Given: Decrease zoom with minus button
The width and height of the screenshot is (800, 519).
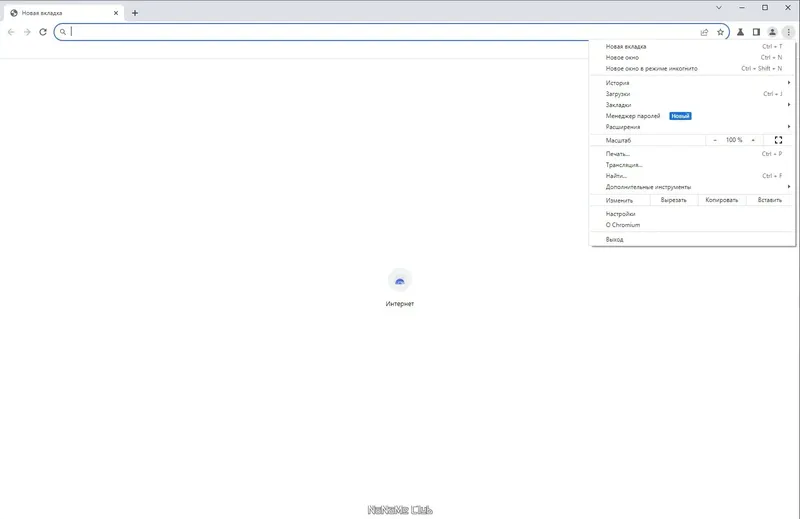Looking at the screenshot, I should [x=714, y=140].
